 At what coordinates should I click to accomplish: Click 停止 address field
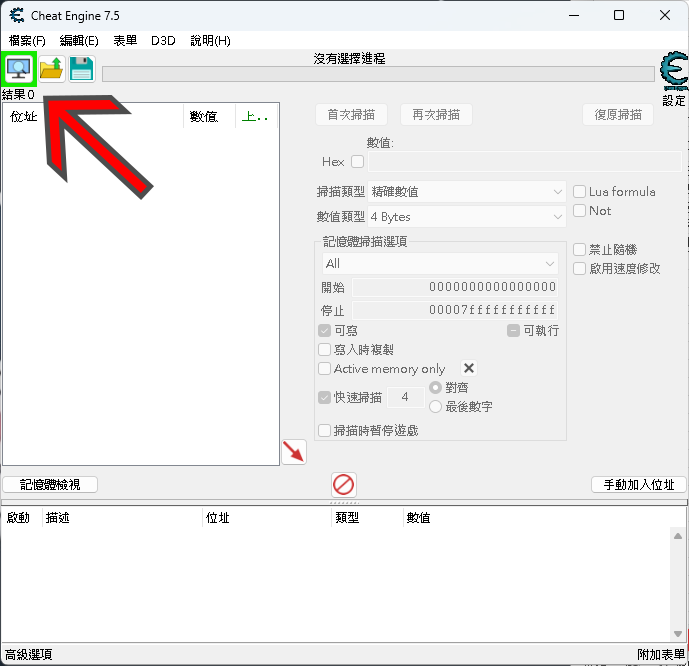pyautogui.click(x=455, y=310)
